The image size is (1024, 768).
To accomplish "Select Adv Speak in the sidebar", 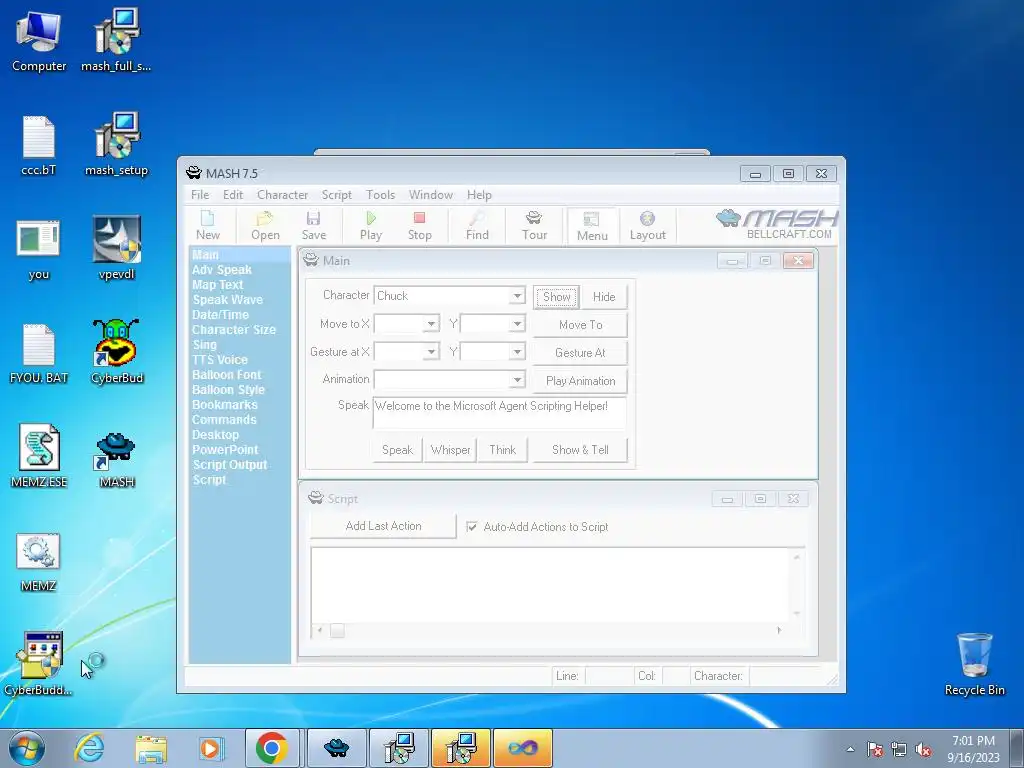I will 221,270.
